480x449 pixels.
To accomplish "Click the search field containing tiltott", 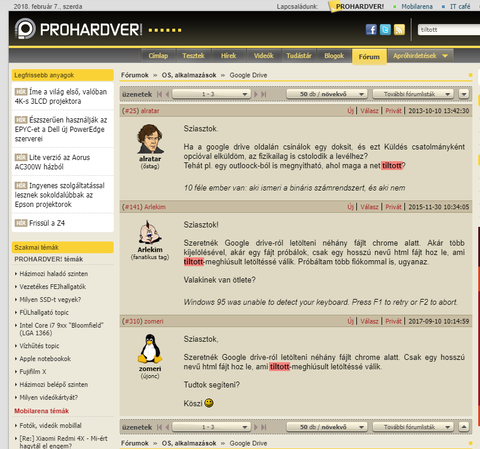I will point(449,30).
